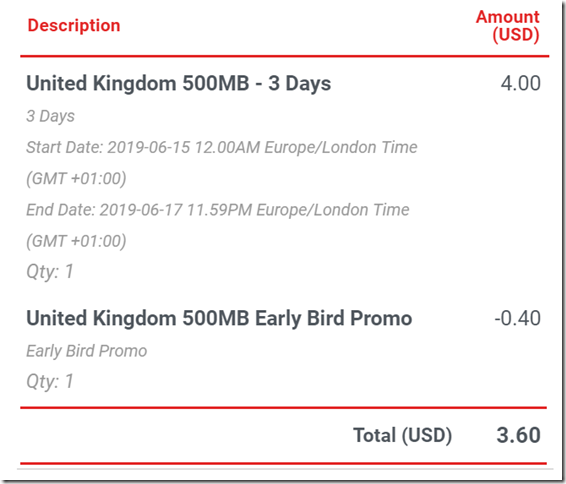
Task: Select the End Date 2019-06-17 line
Action: coord(218,210)
